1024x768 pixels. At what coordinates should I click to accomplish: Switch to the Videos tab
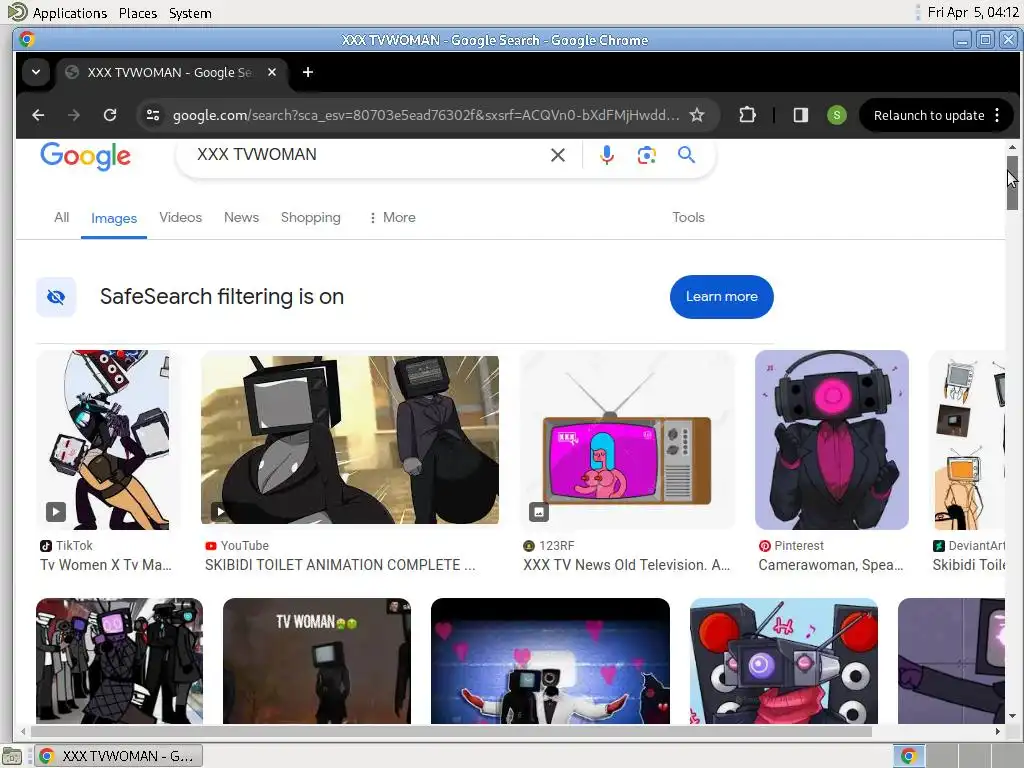click(180, 217)
